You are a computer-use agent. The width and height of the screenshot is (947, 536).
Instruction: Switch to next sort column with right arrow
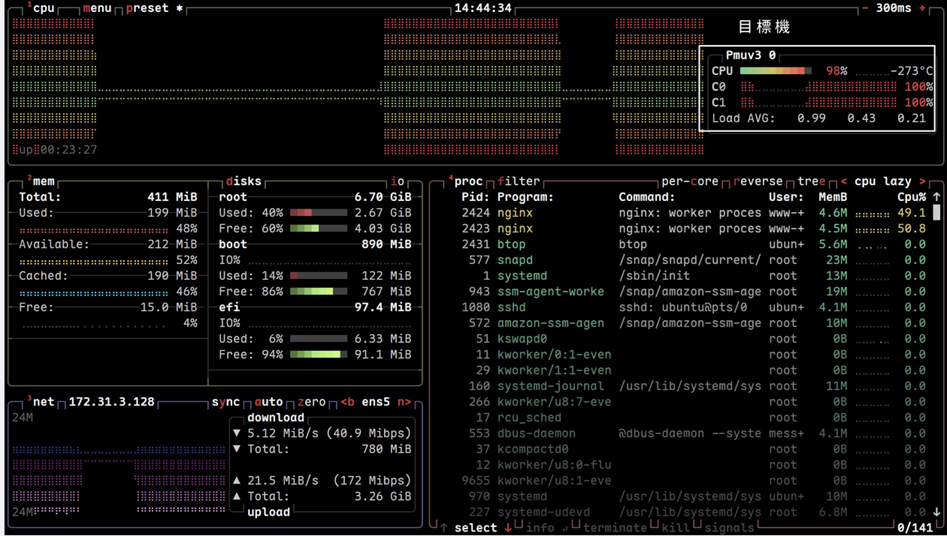click(x=922, y=181)
